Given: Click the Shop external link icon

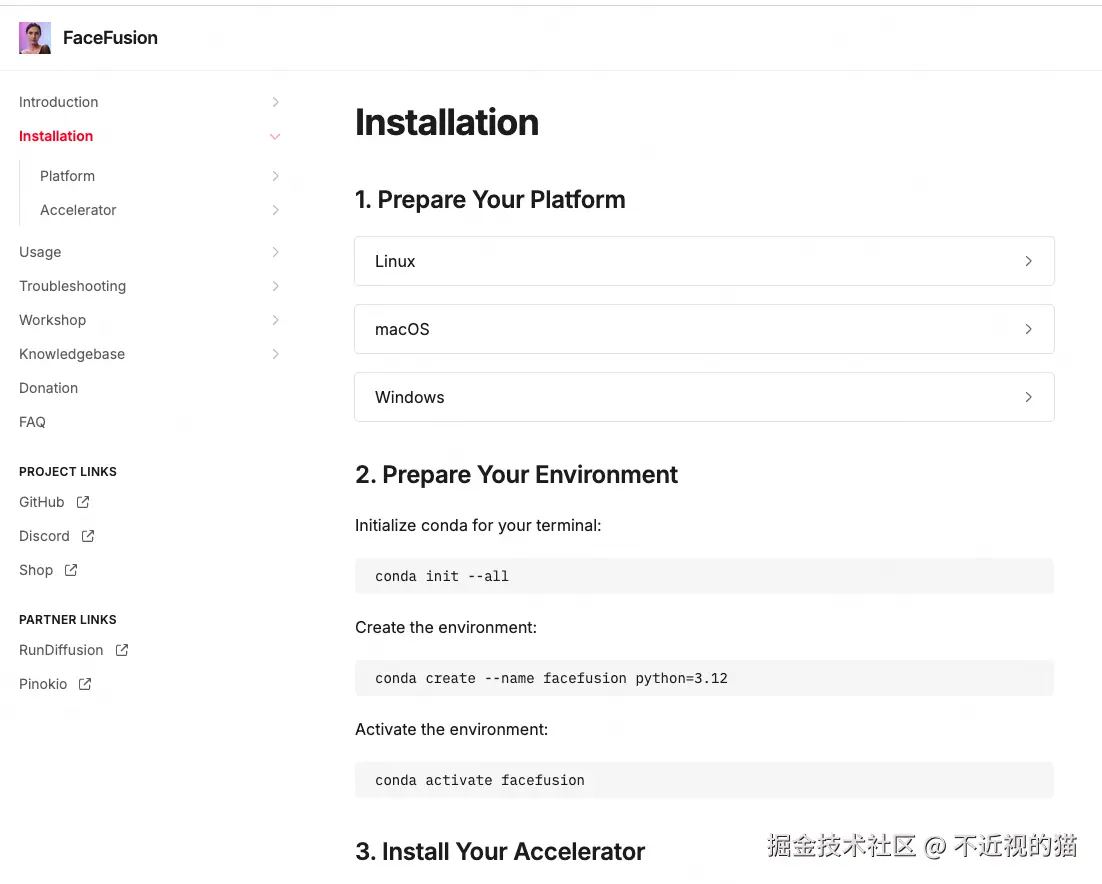Looking at the screenshot, I should [71, 570].
